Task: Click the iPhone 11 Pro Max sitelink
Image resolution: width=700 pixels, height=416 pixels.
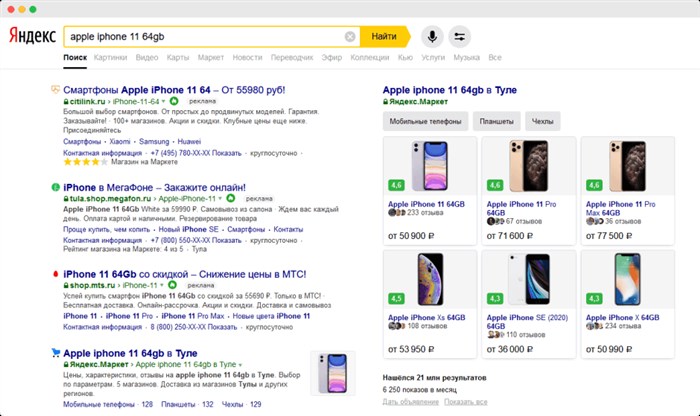Action: [x=193, y=316]
